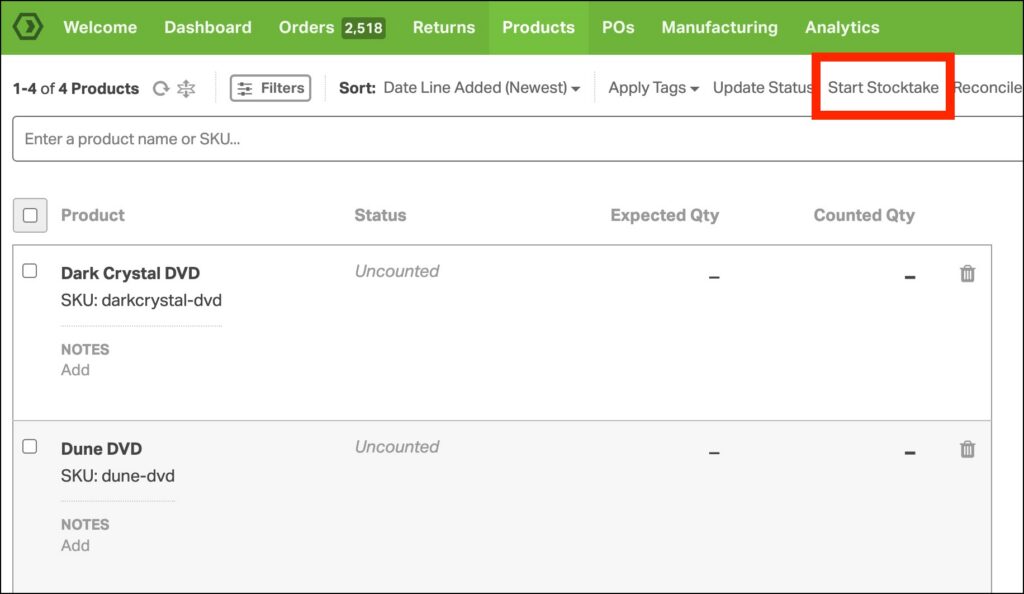The width and height of the screenshot is (1024, 594).
Task: Click trash icon for Dune DVD
Action: click(967, 450)
